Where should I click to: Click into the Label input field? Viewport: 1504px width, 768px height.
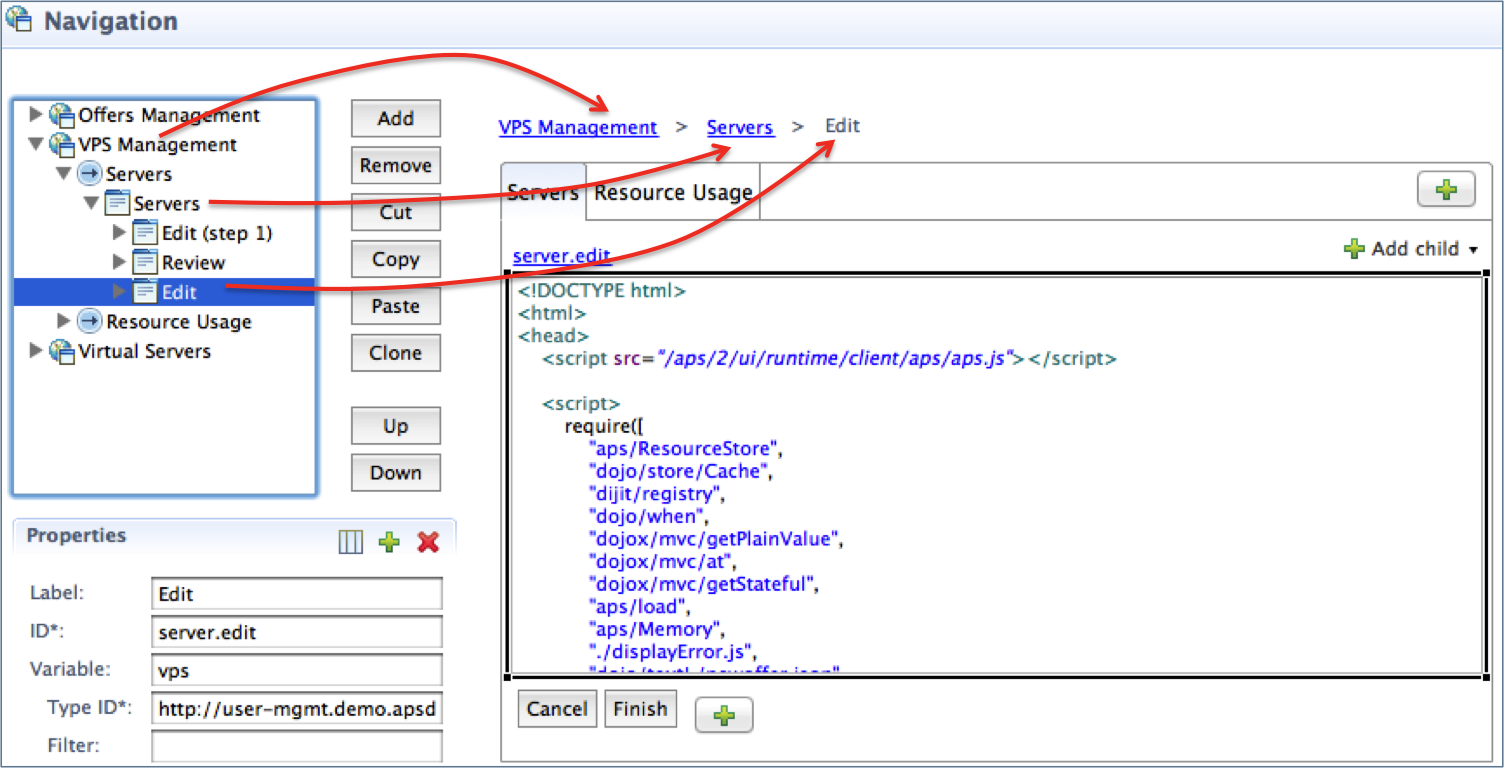tap(296, 594)
